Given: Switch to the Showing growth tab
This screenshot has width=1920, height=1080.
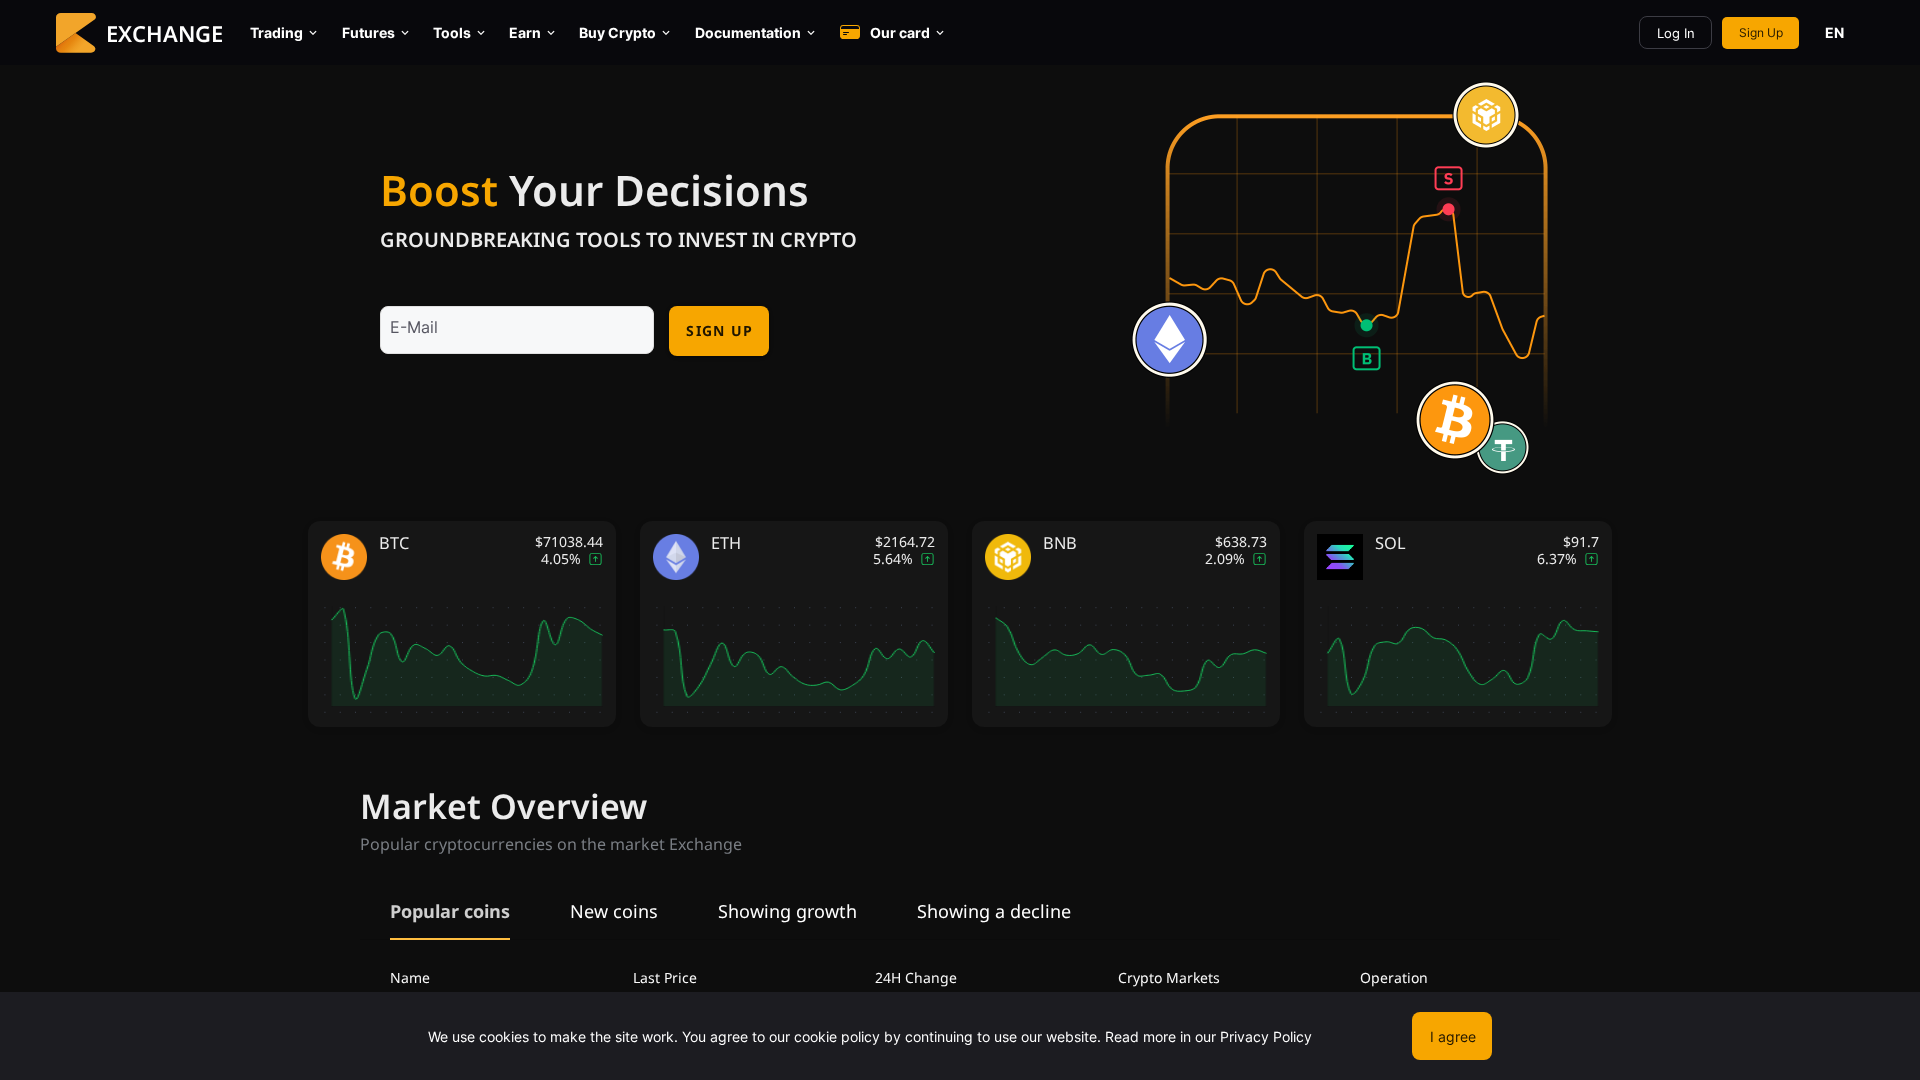Looking at the screenshot, I should pos(787,911).
